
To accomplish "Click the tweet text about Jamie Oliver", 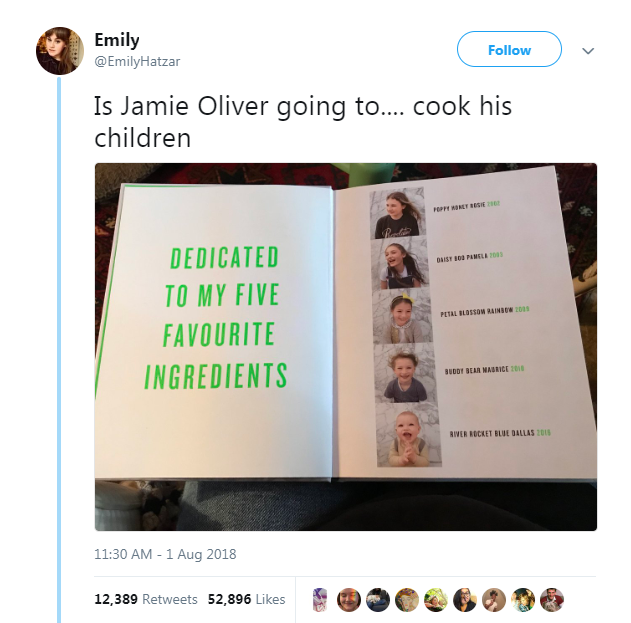I will point(302,121).
